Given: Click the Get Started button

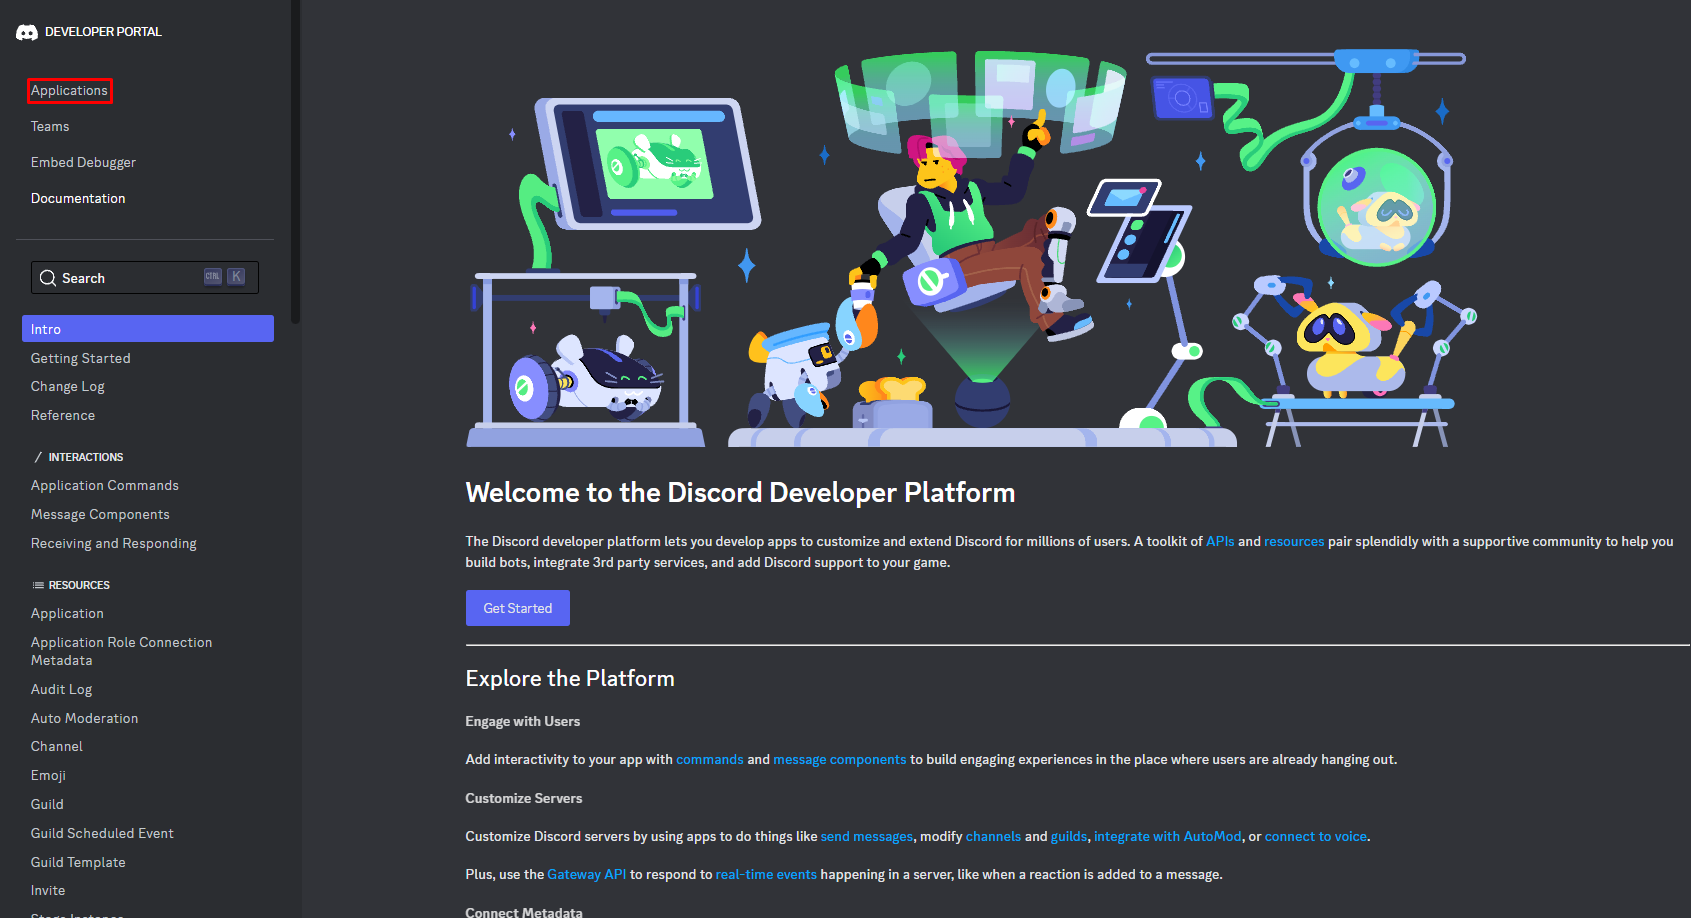Looking at the screenshot, I should click(x=518, y=608).
